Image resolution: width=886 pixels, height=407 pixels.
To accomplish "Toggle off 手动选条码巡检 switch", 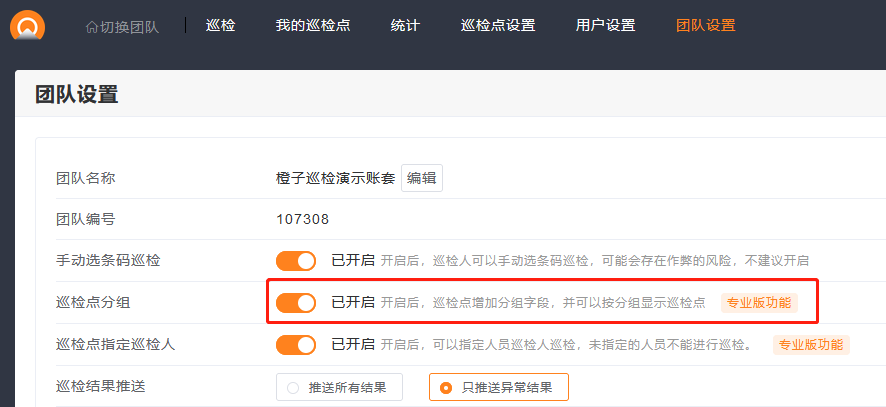I will coord(296,261).
